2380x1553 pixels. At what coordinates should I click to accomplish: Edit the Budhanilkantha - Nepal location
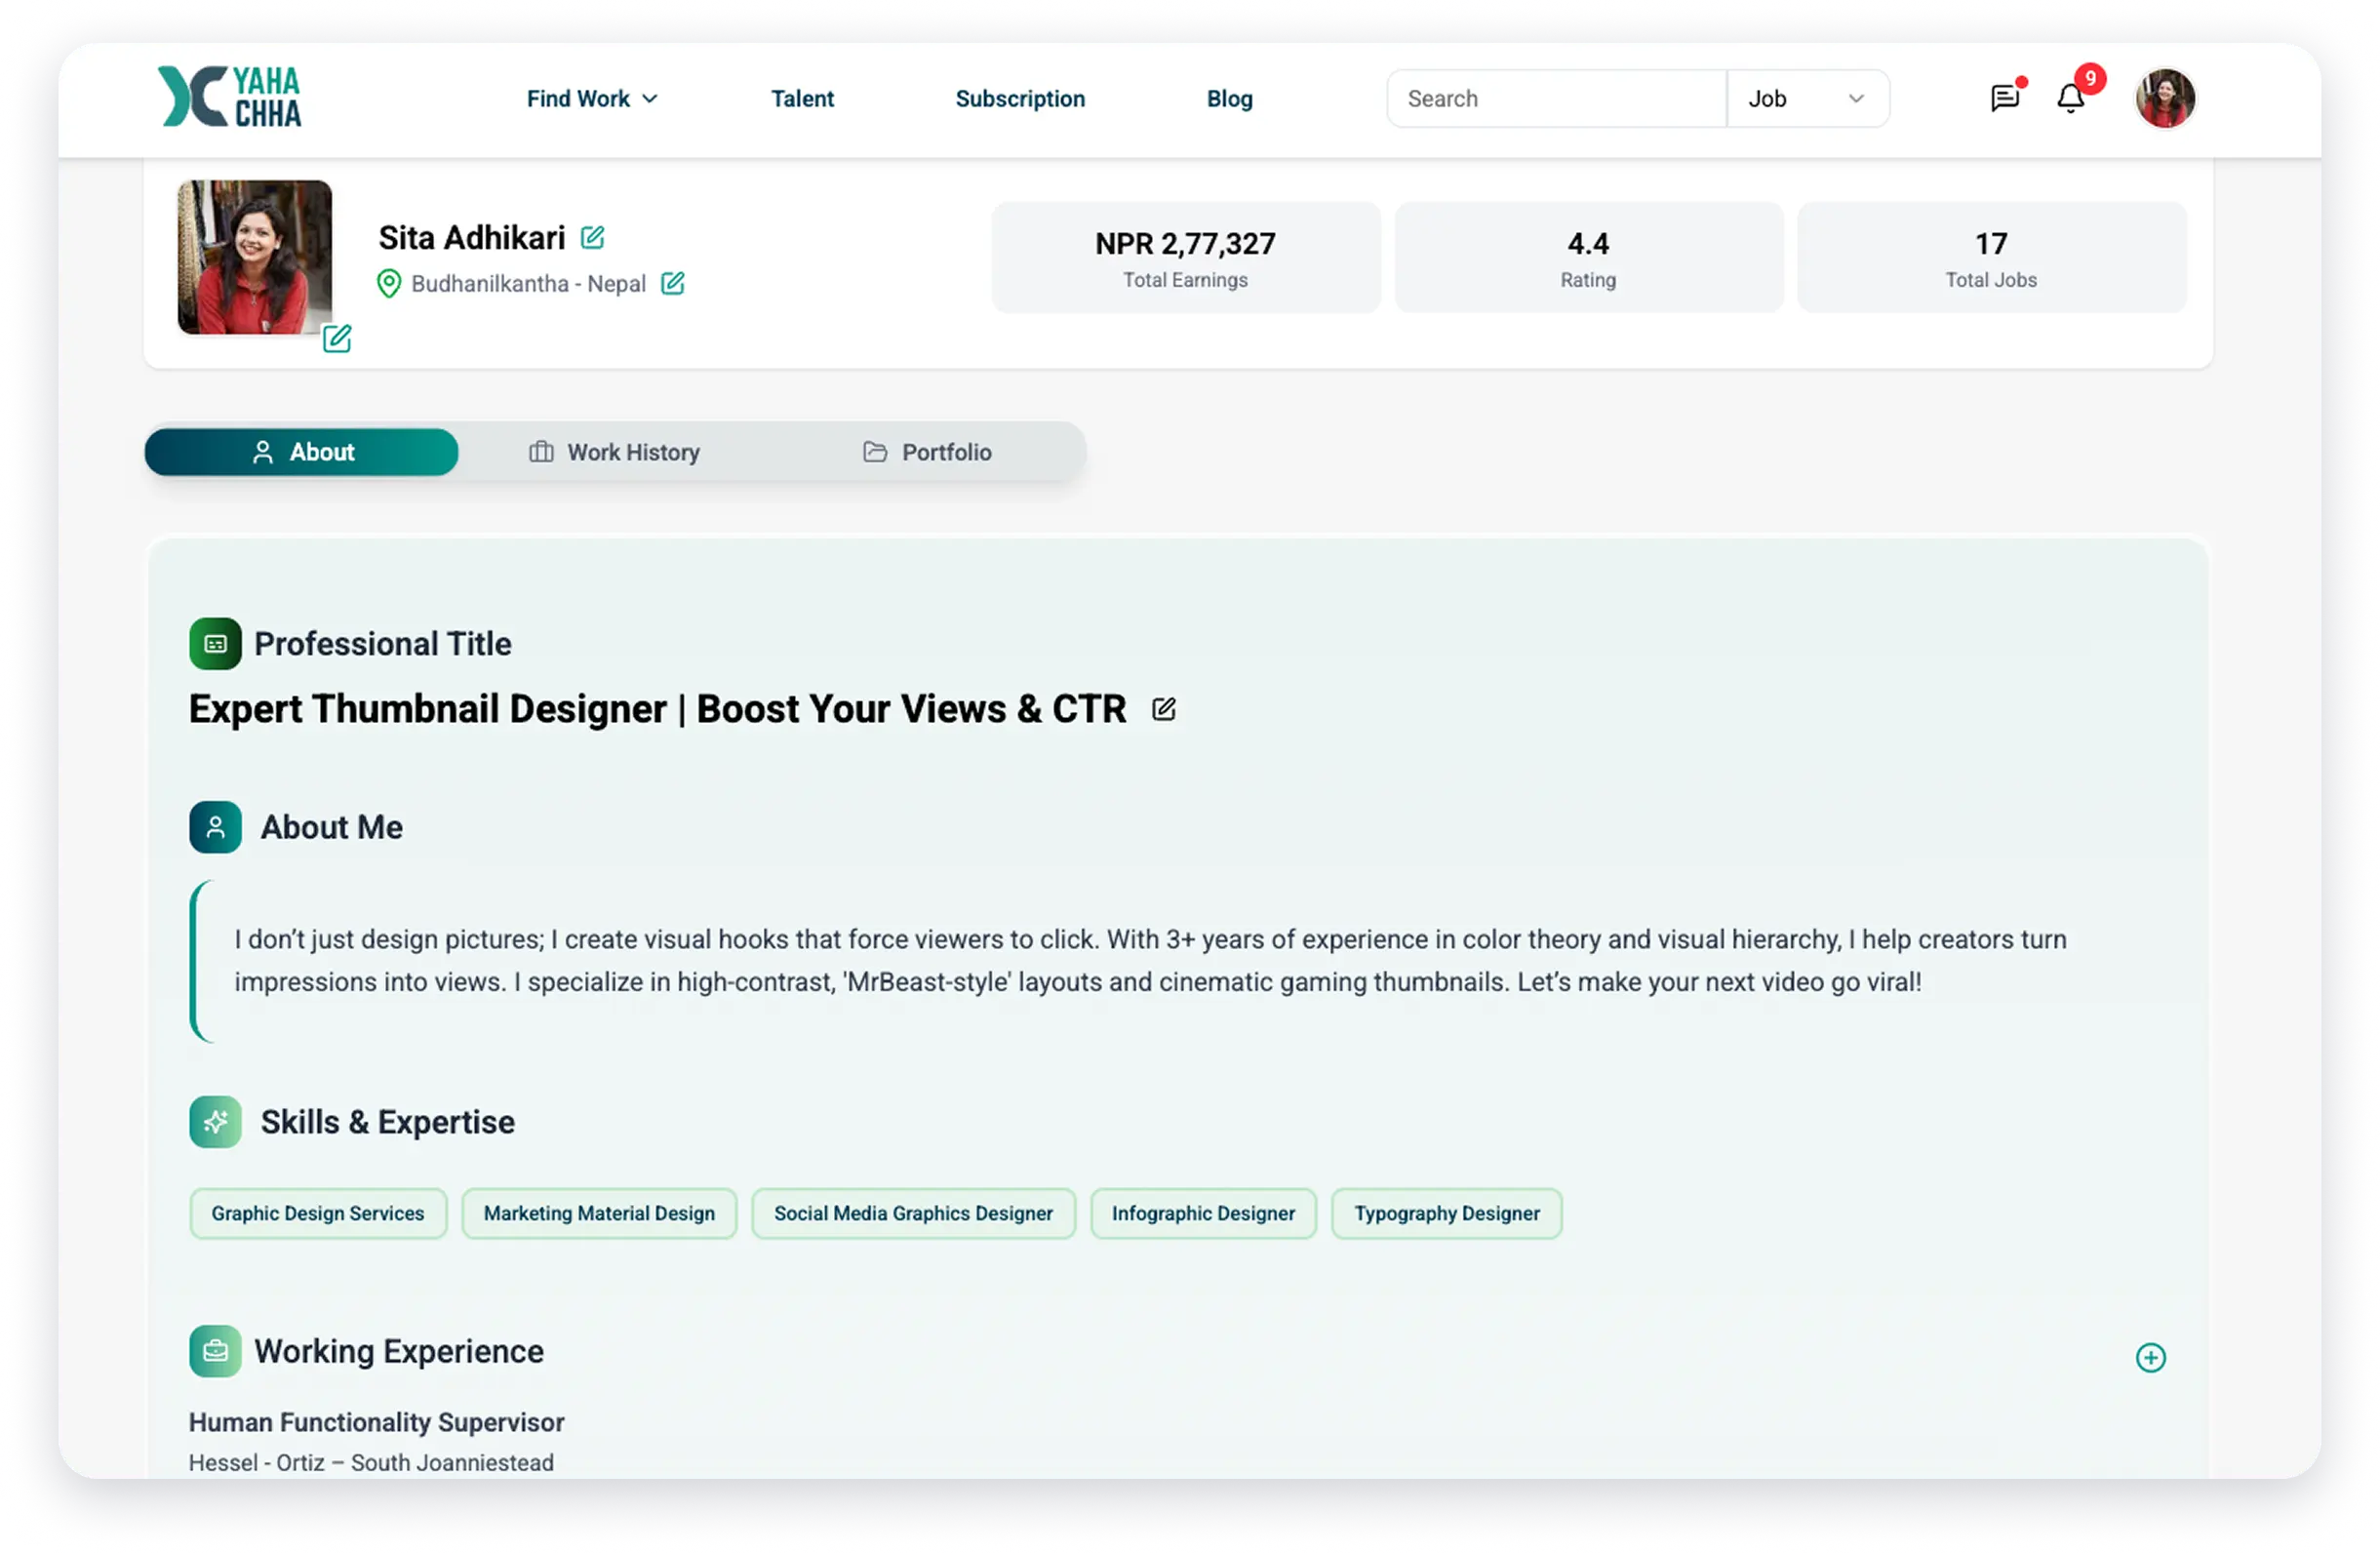[x=673, y=283]
